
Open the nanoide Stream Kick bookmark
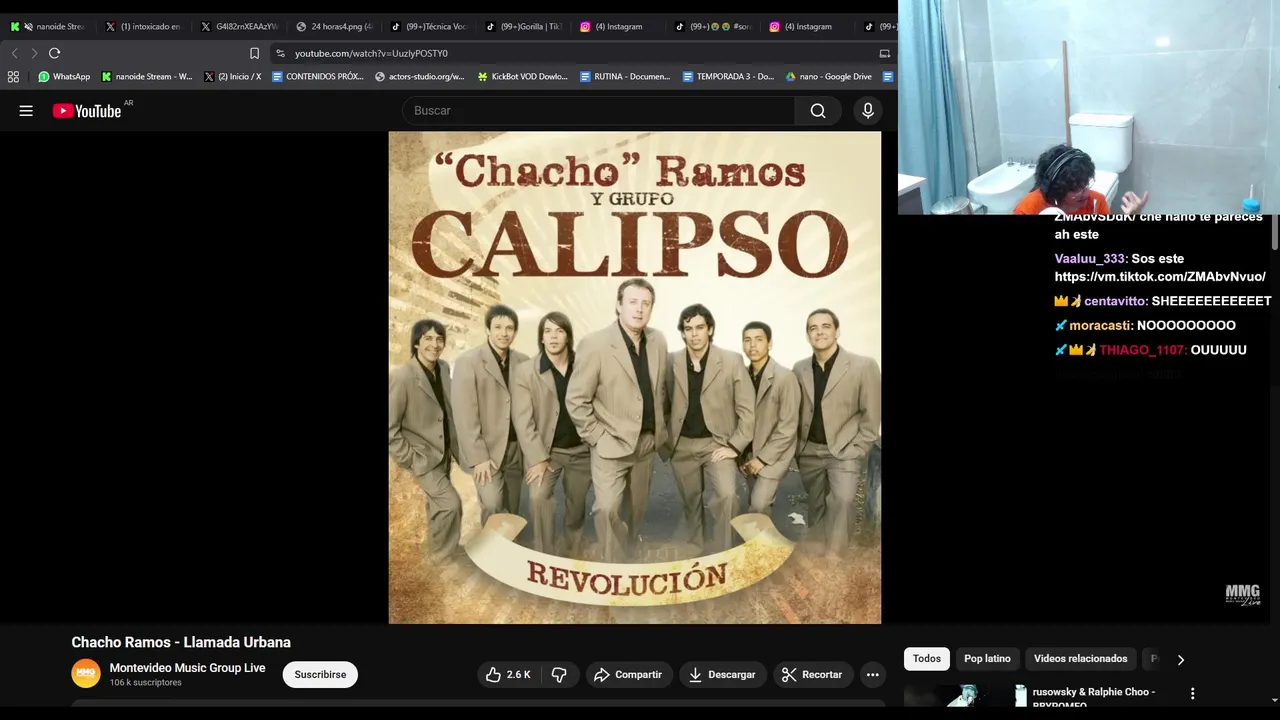(x=147, y=76)
